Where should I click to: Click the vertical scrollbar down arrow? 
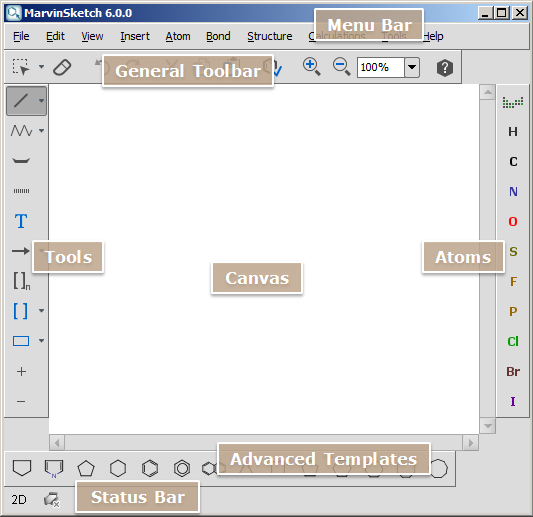pos(488,426)
